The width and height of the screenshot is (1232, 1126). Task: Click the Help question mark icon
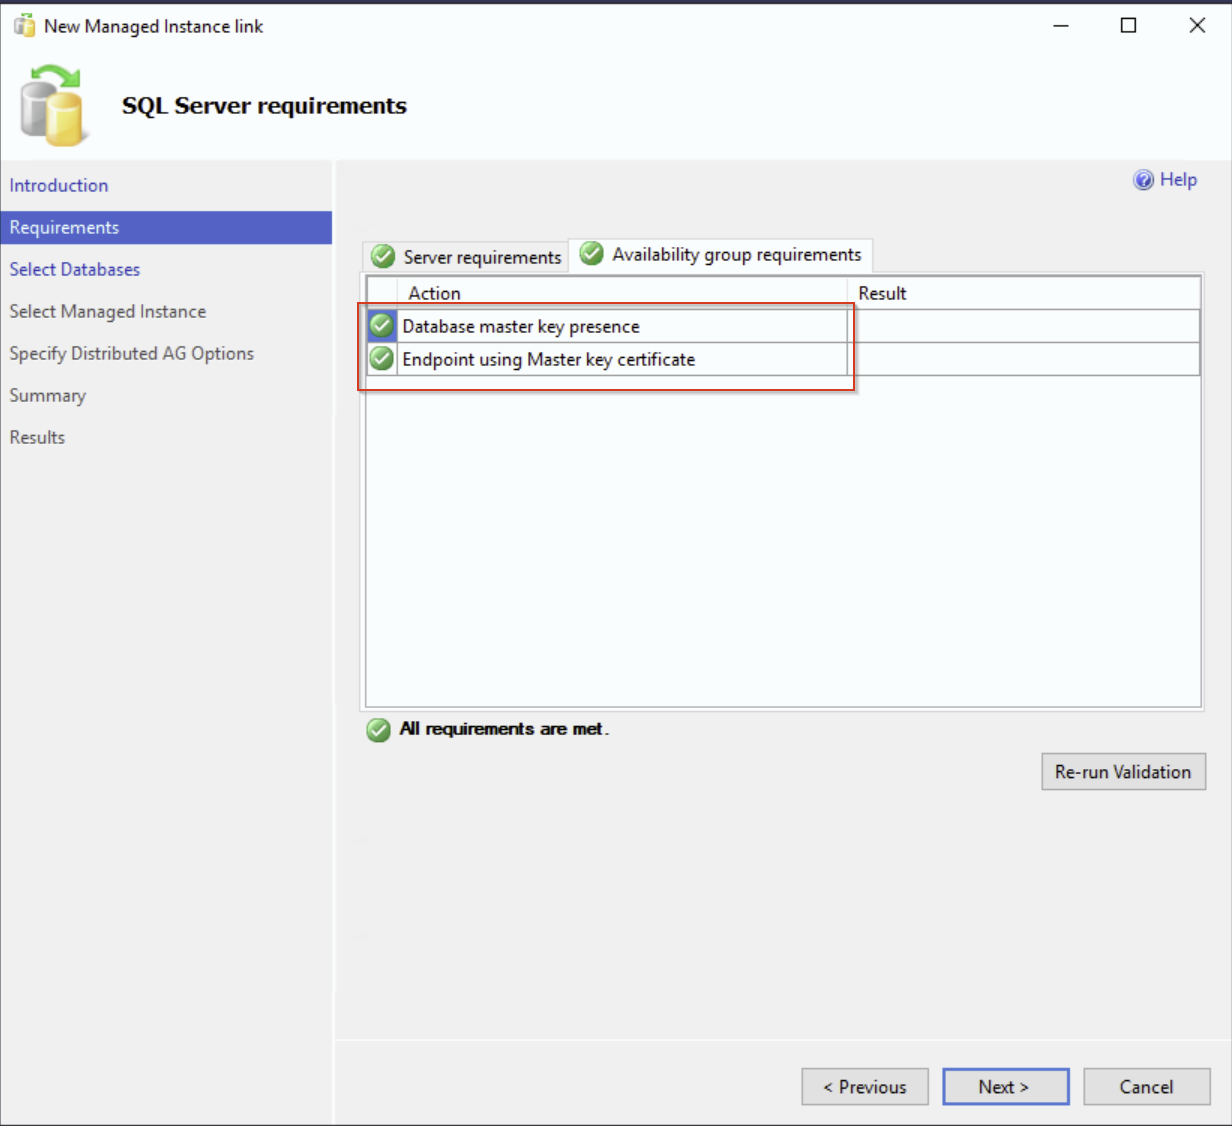pos(1143,180)
